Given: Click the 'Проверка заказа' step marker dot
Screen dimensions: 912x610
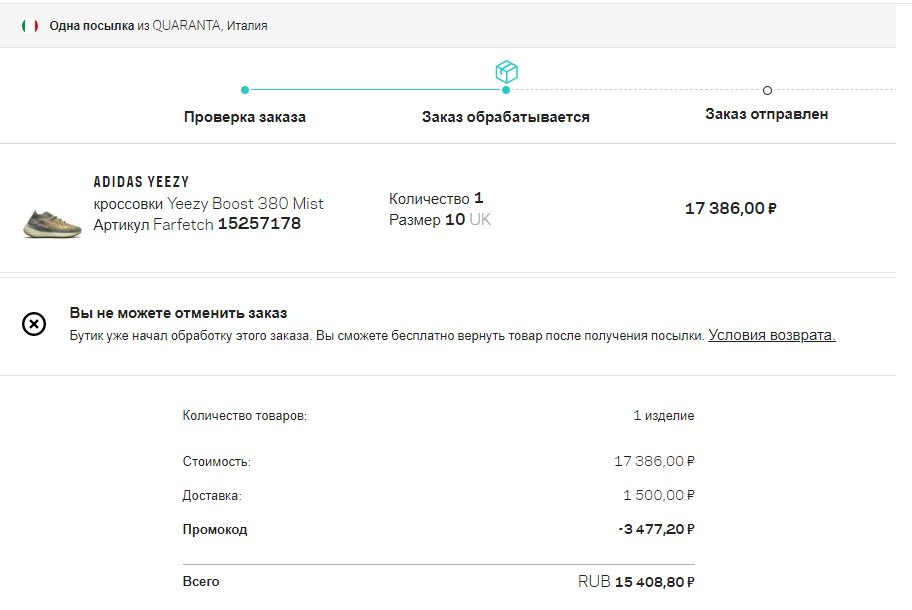Looking at the screenshot, I should (245, 90).
